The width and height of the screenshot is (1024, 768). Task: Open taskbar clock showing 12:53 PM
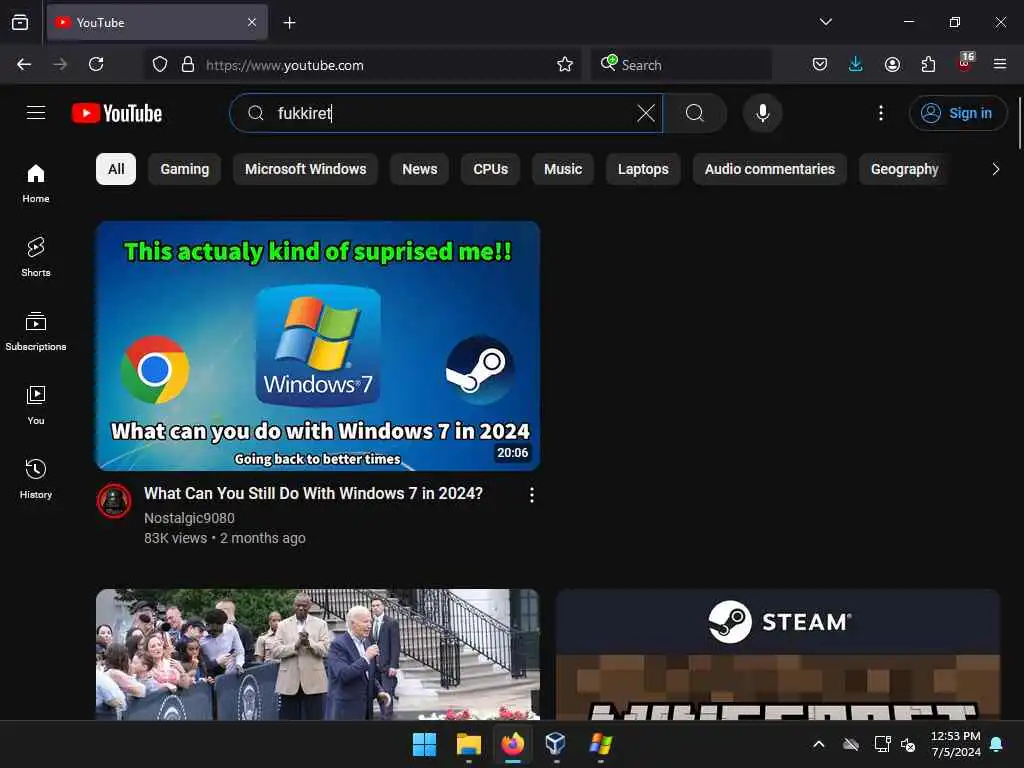click(955, 744)
